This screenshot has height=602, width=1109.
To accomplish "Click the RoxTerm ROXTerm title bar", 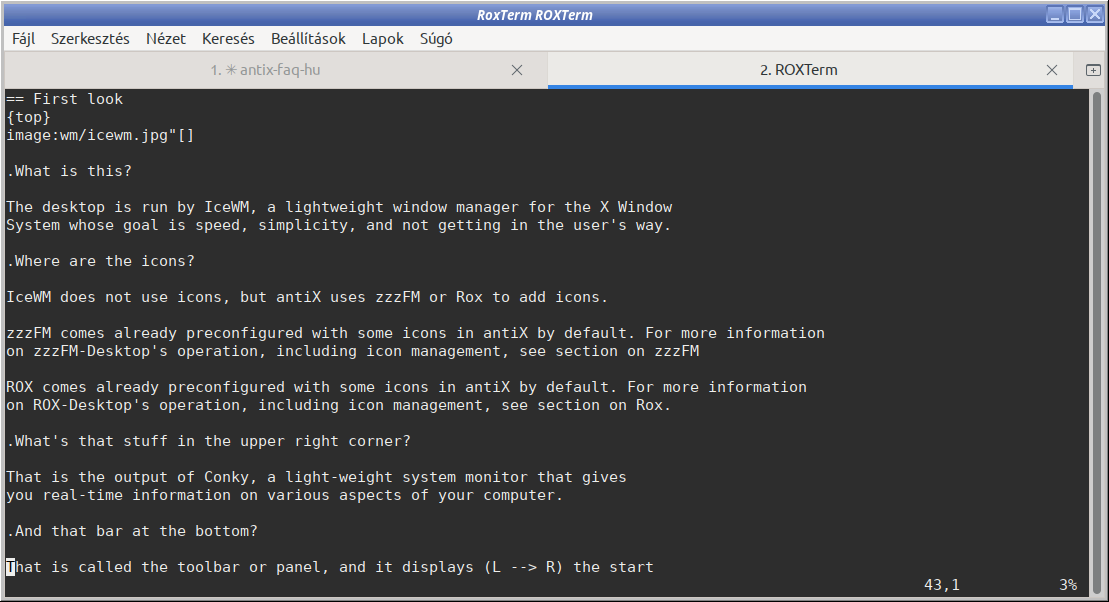I will click(534, 15).
